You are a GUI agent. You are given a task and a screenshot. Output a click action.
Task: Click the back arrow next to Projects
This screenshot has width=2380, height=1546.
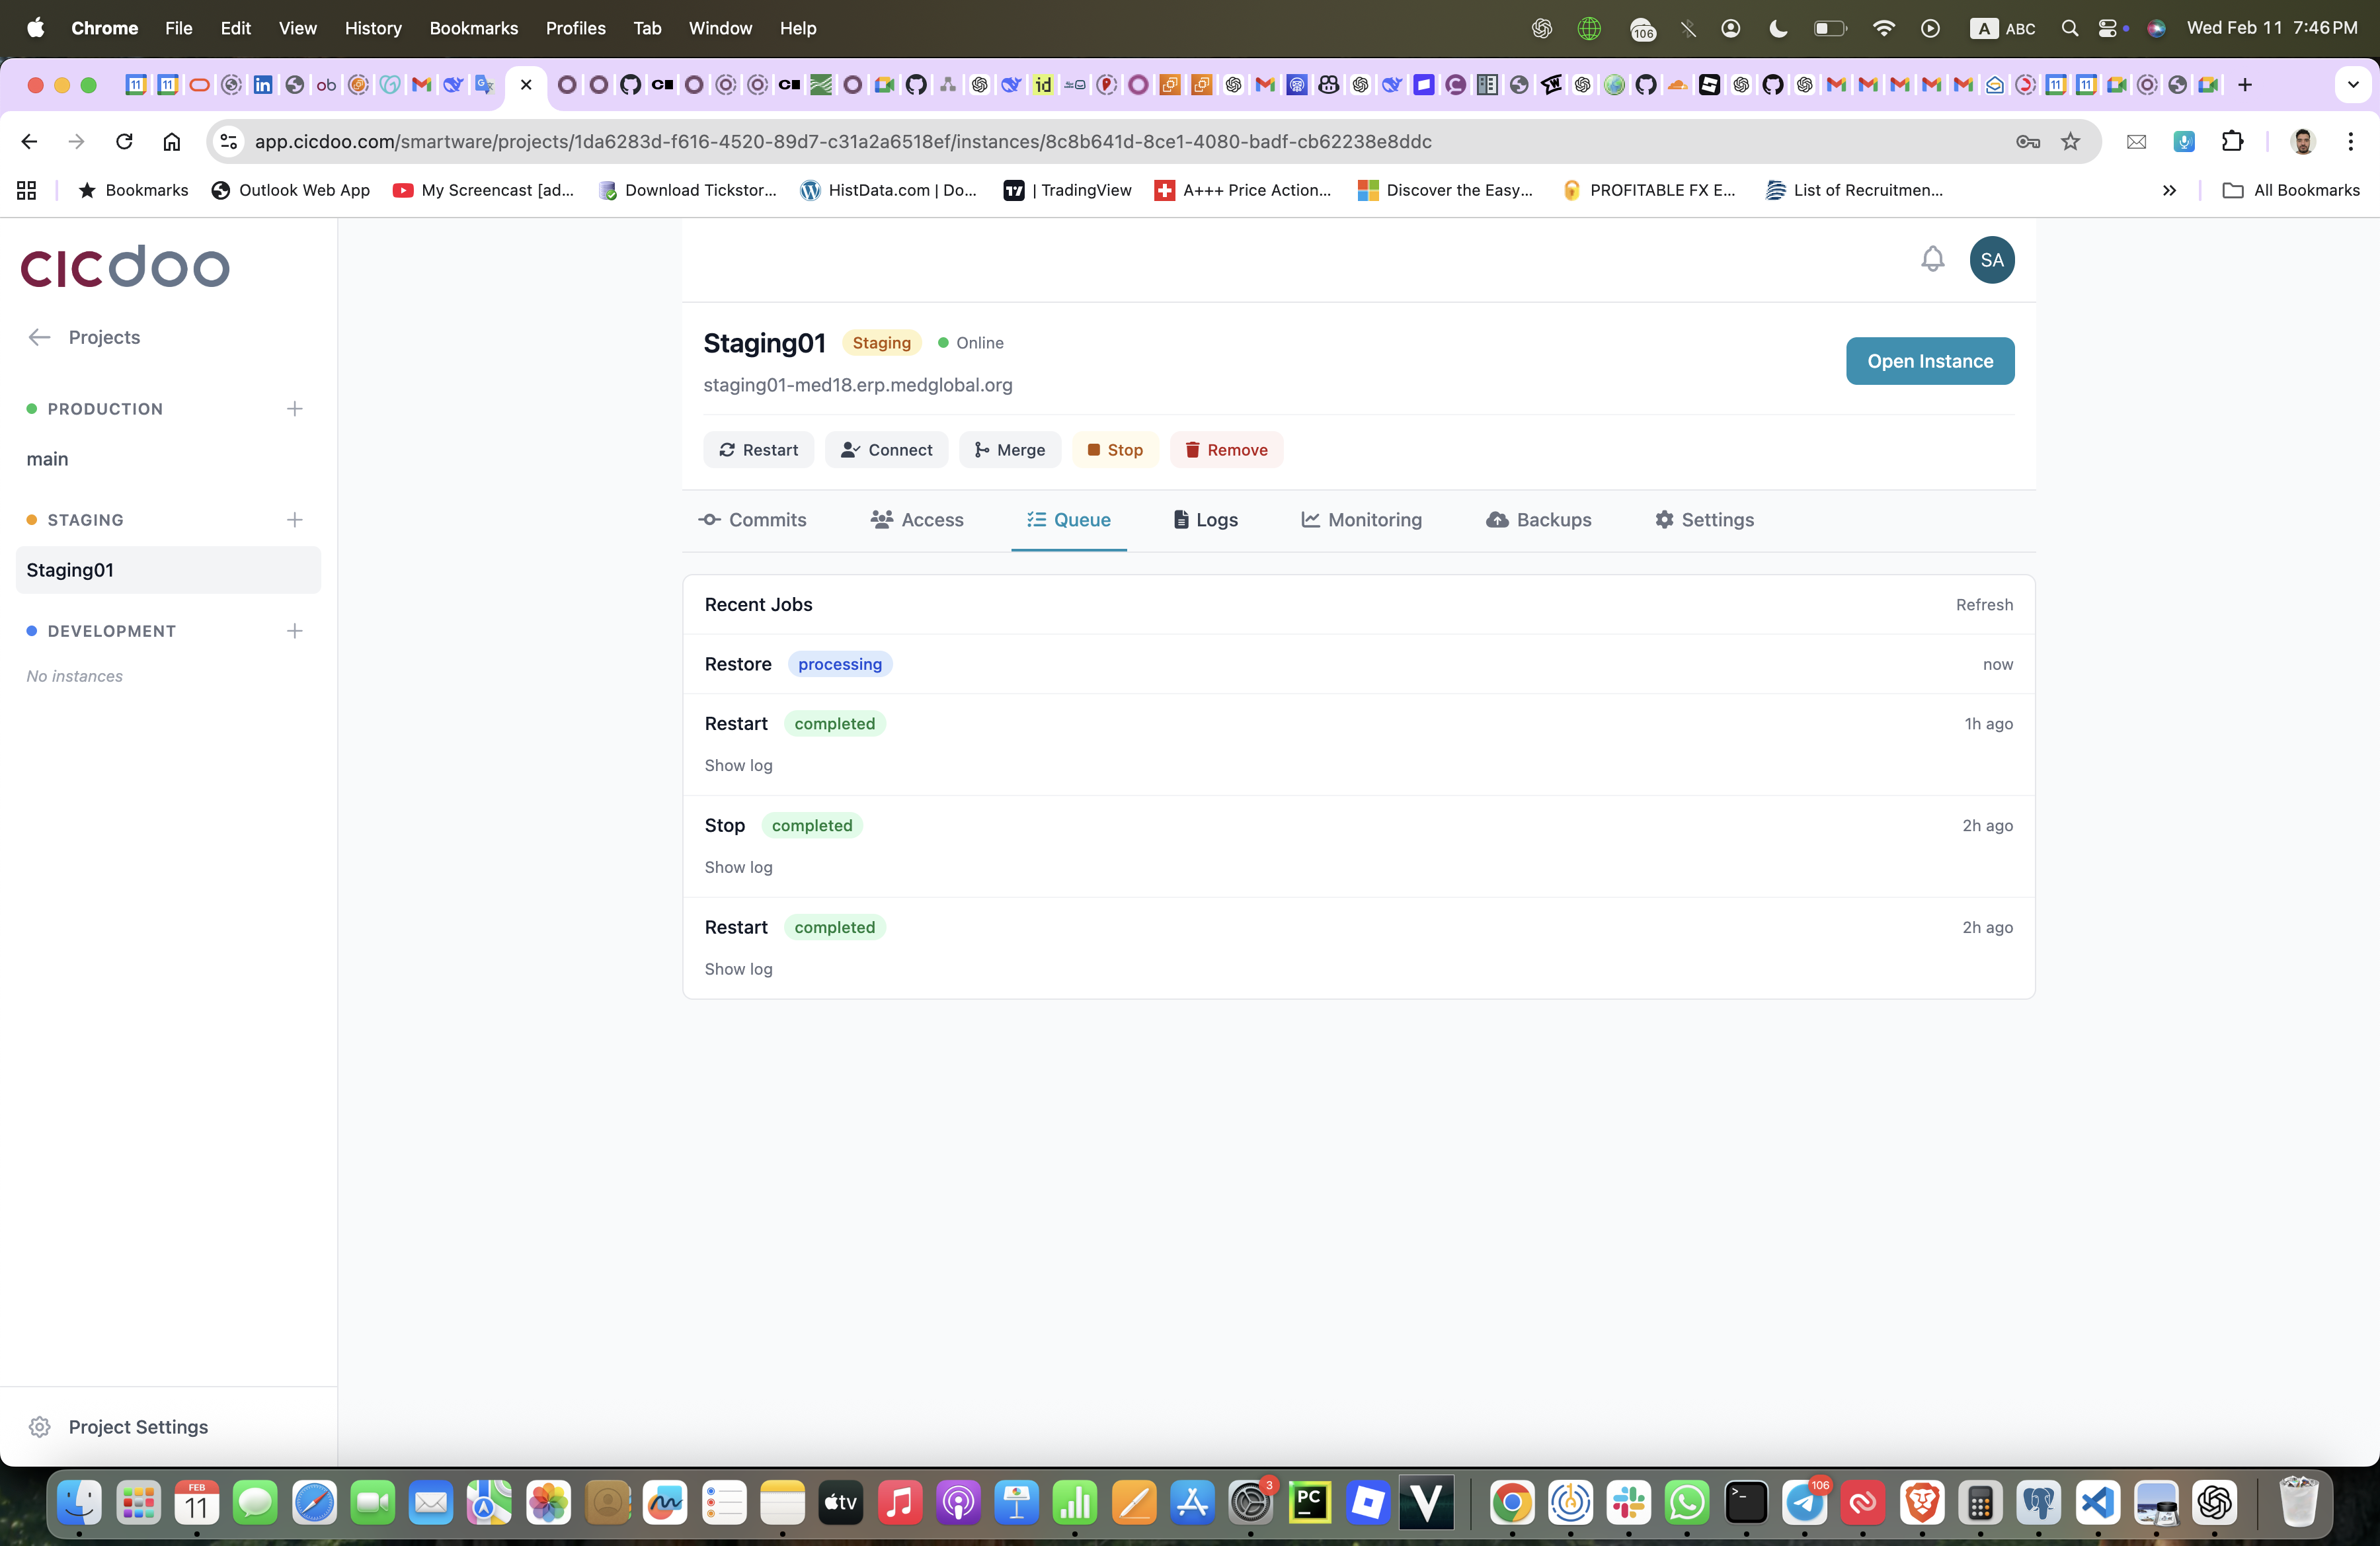(x=39, y=337)
